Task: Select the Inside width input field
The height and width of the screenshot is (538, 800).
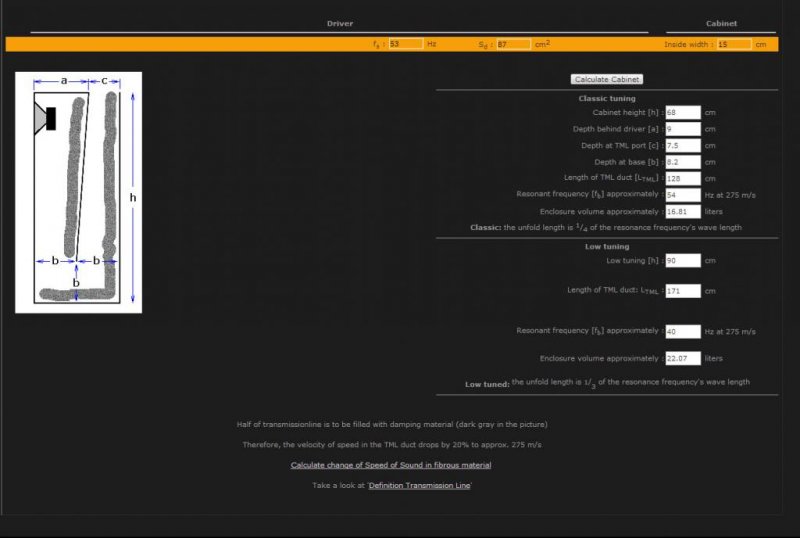Action: pos(734,44)
